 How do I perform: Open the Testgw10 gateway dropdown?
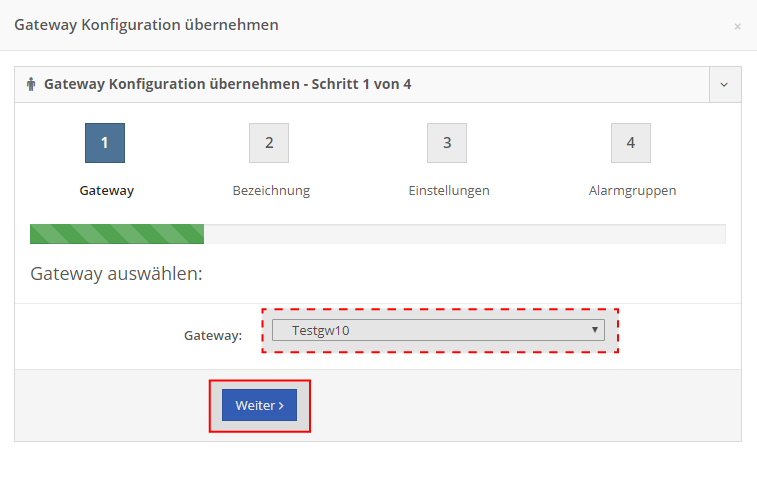coord(438,330)
